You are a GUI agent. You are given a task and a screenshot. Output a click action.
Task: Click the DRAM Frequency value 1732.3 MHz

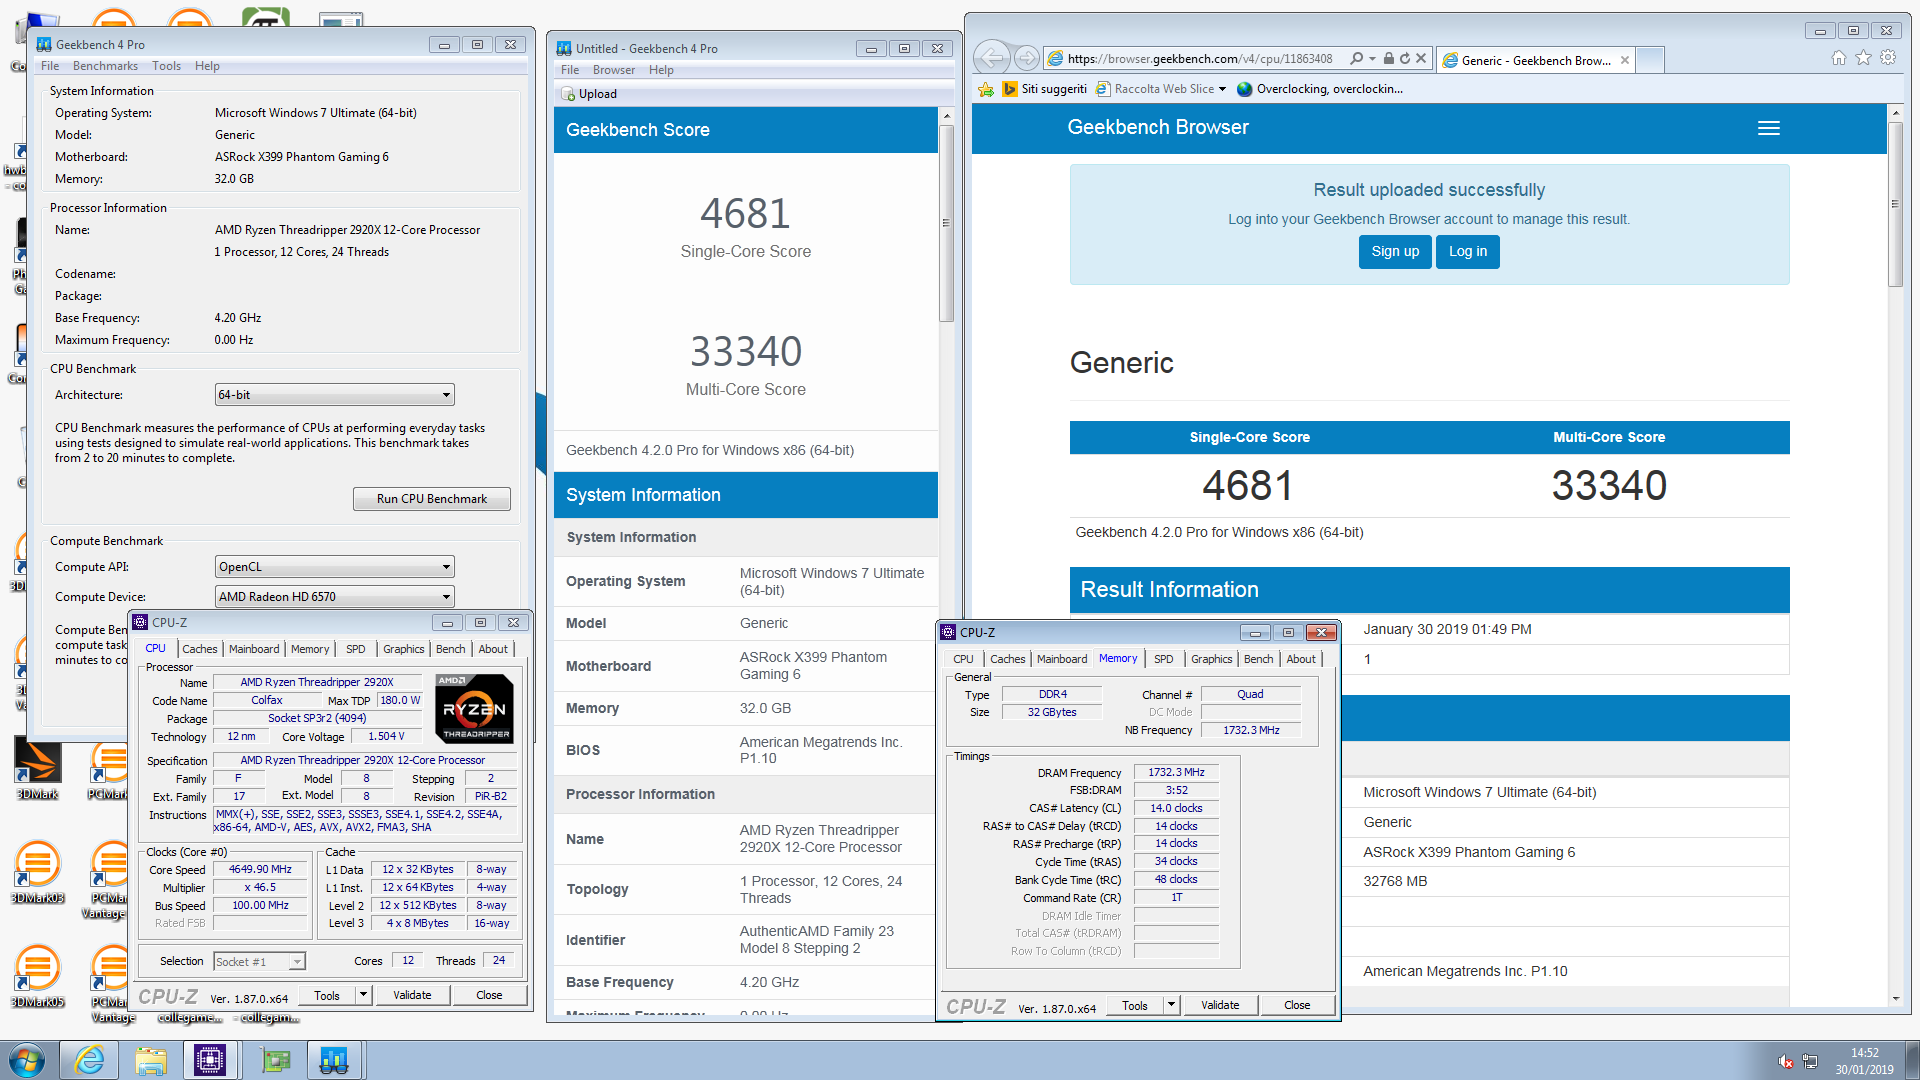1176,772
